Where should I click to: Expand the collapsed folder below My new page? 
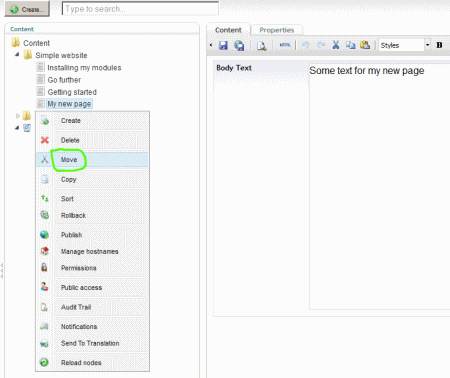18,116
